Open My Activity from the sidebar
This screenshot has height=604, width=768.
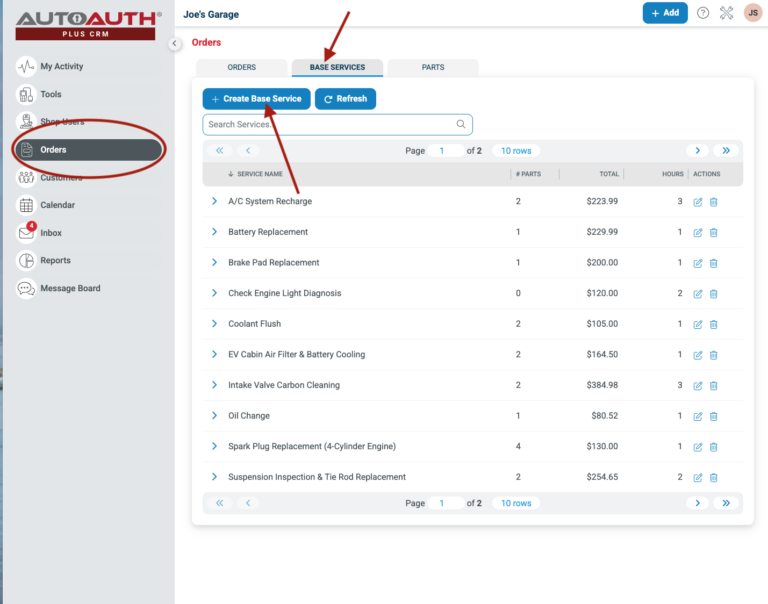tap(61, 67)
